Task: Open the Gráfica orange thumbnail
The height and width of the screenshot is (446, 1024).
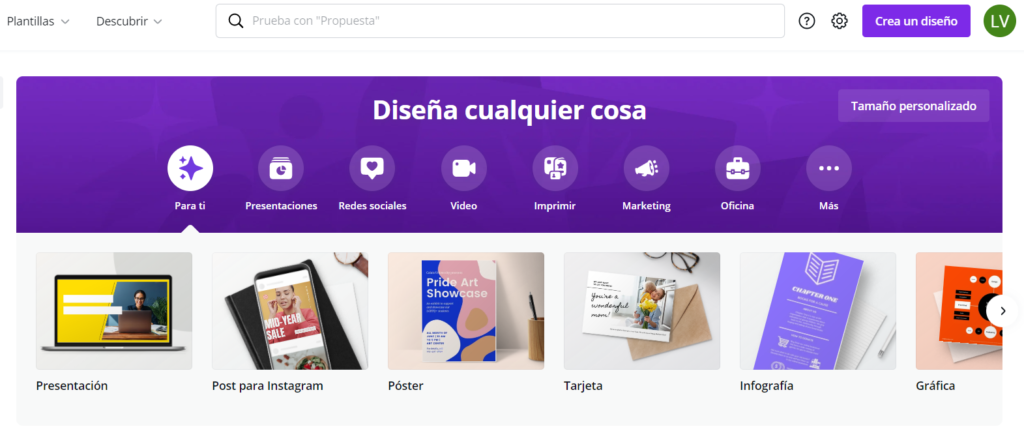Action: click(x=959, y=311)
